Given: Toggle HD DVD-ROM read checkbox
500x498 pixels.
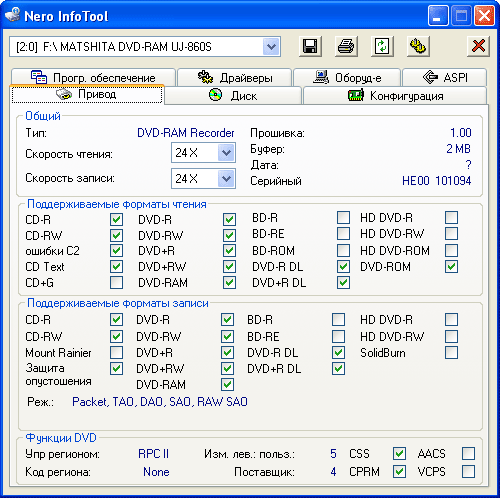Looking at the screenshot, I should point(451,251).
